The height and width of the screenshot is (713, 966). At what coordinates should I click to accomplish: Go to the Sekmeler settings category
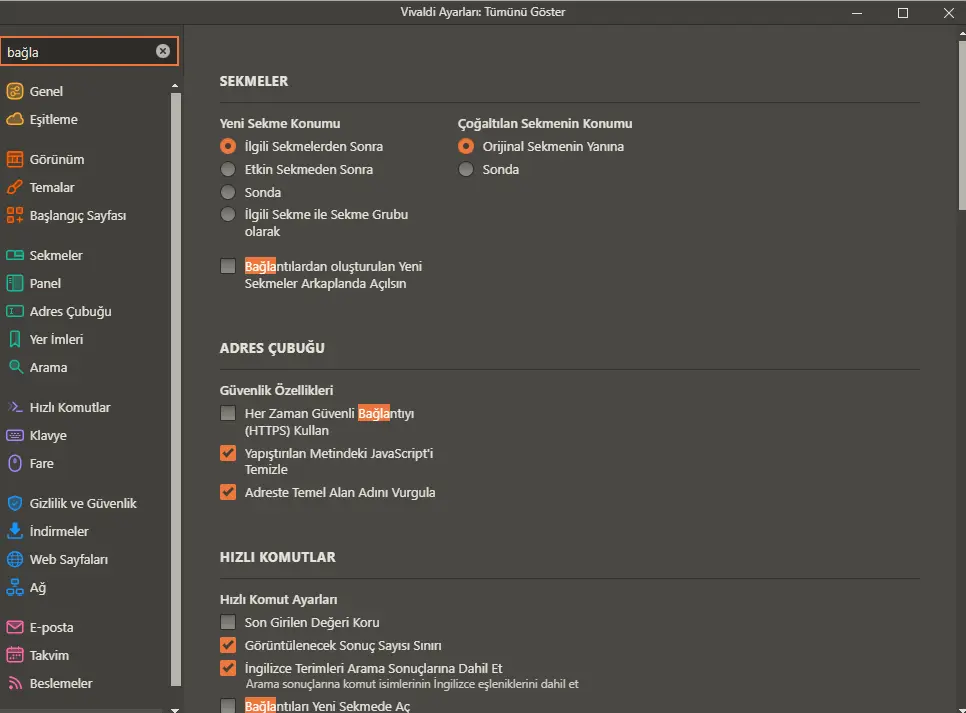point(56,255)
